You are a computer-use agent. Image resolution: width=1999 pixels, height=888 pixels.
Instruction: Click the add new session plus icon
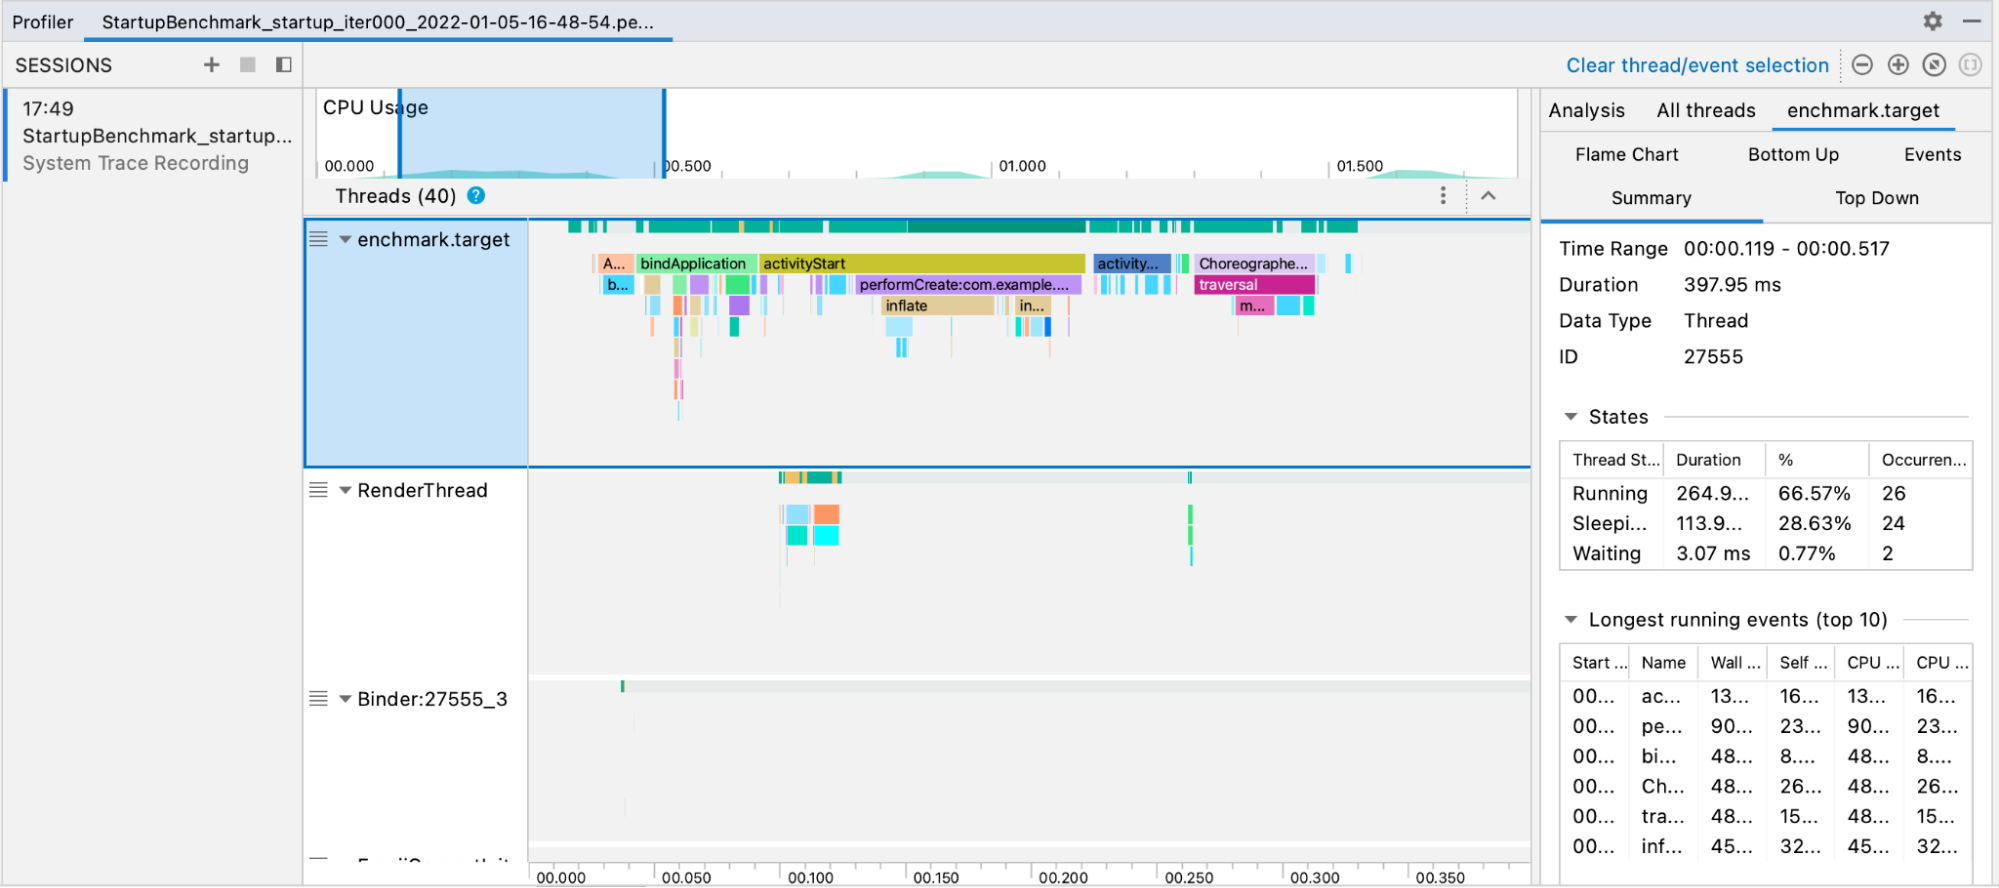click(211, 65)
